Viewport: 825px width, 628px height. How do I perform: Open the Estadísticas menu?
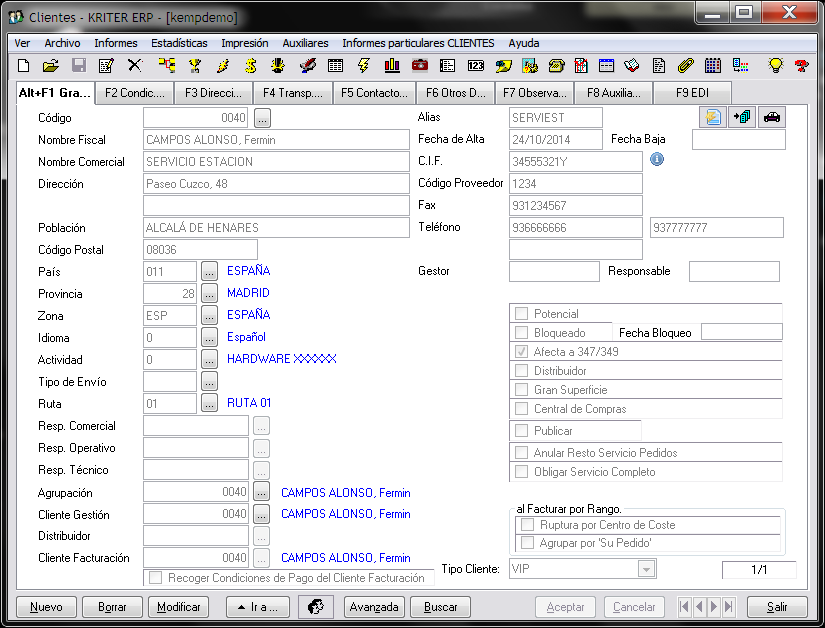pyautogui.click(x=179, y=43)
